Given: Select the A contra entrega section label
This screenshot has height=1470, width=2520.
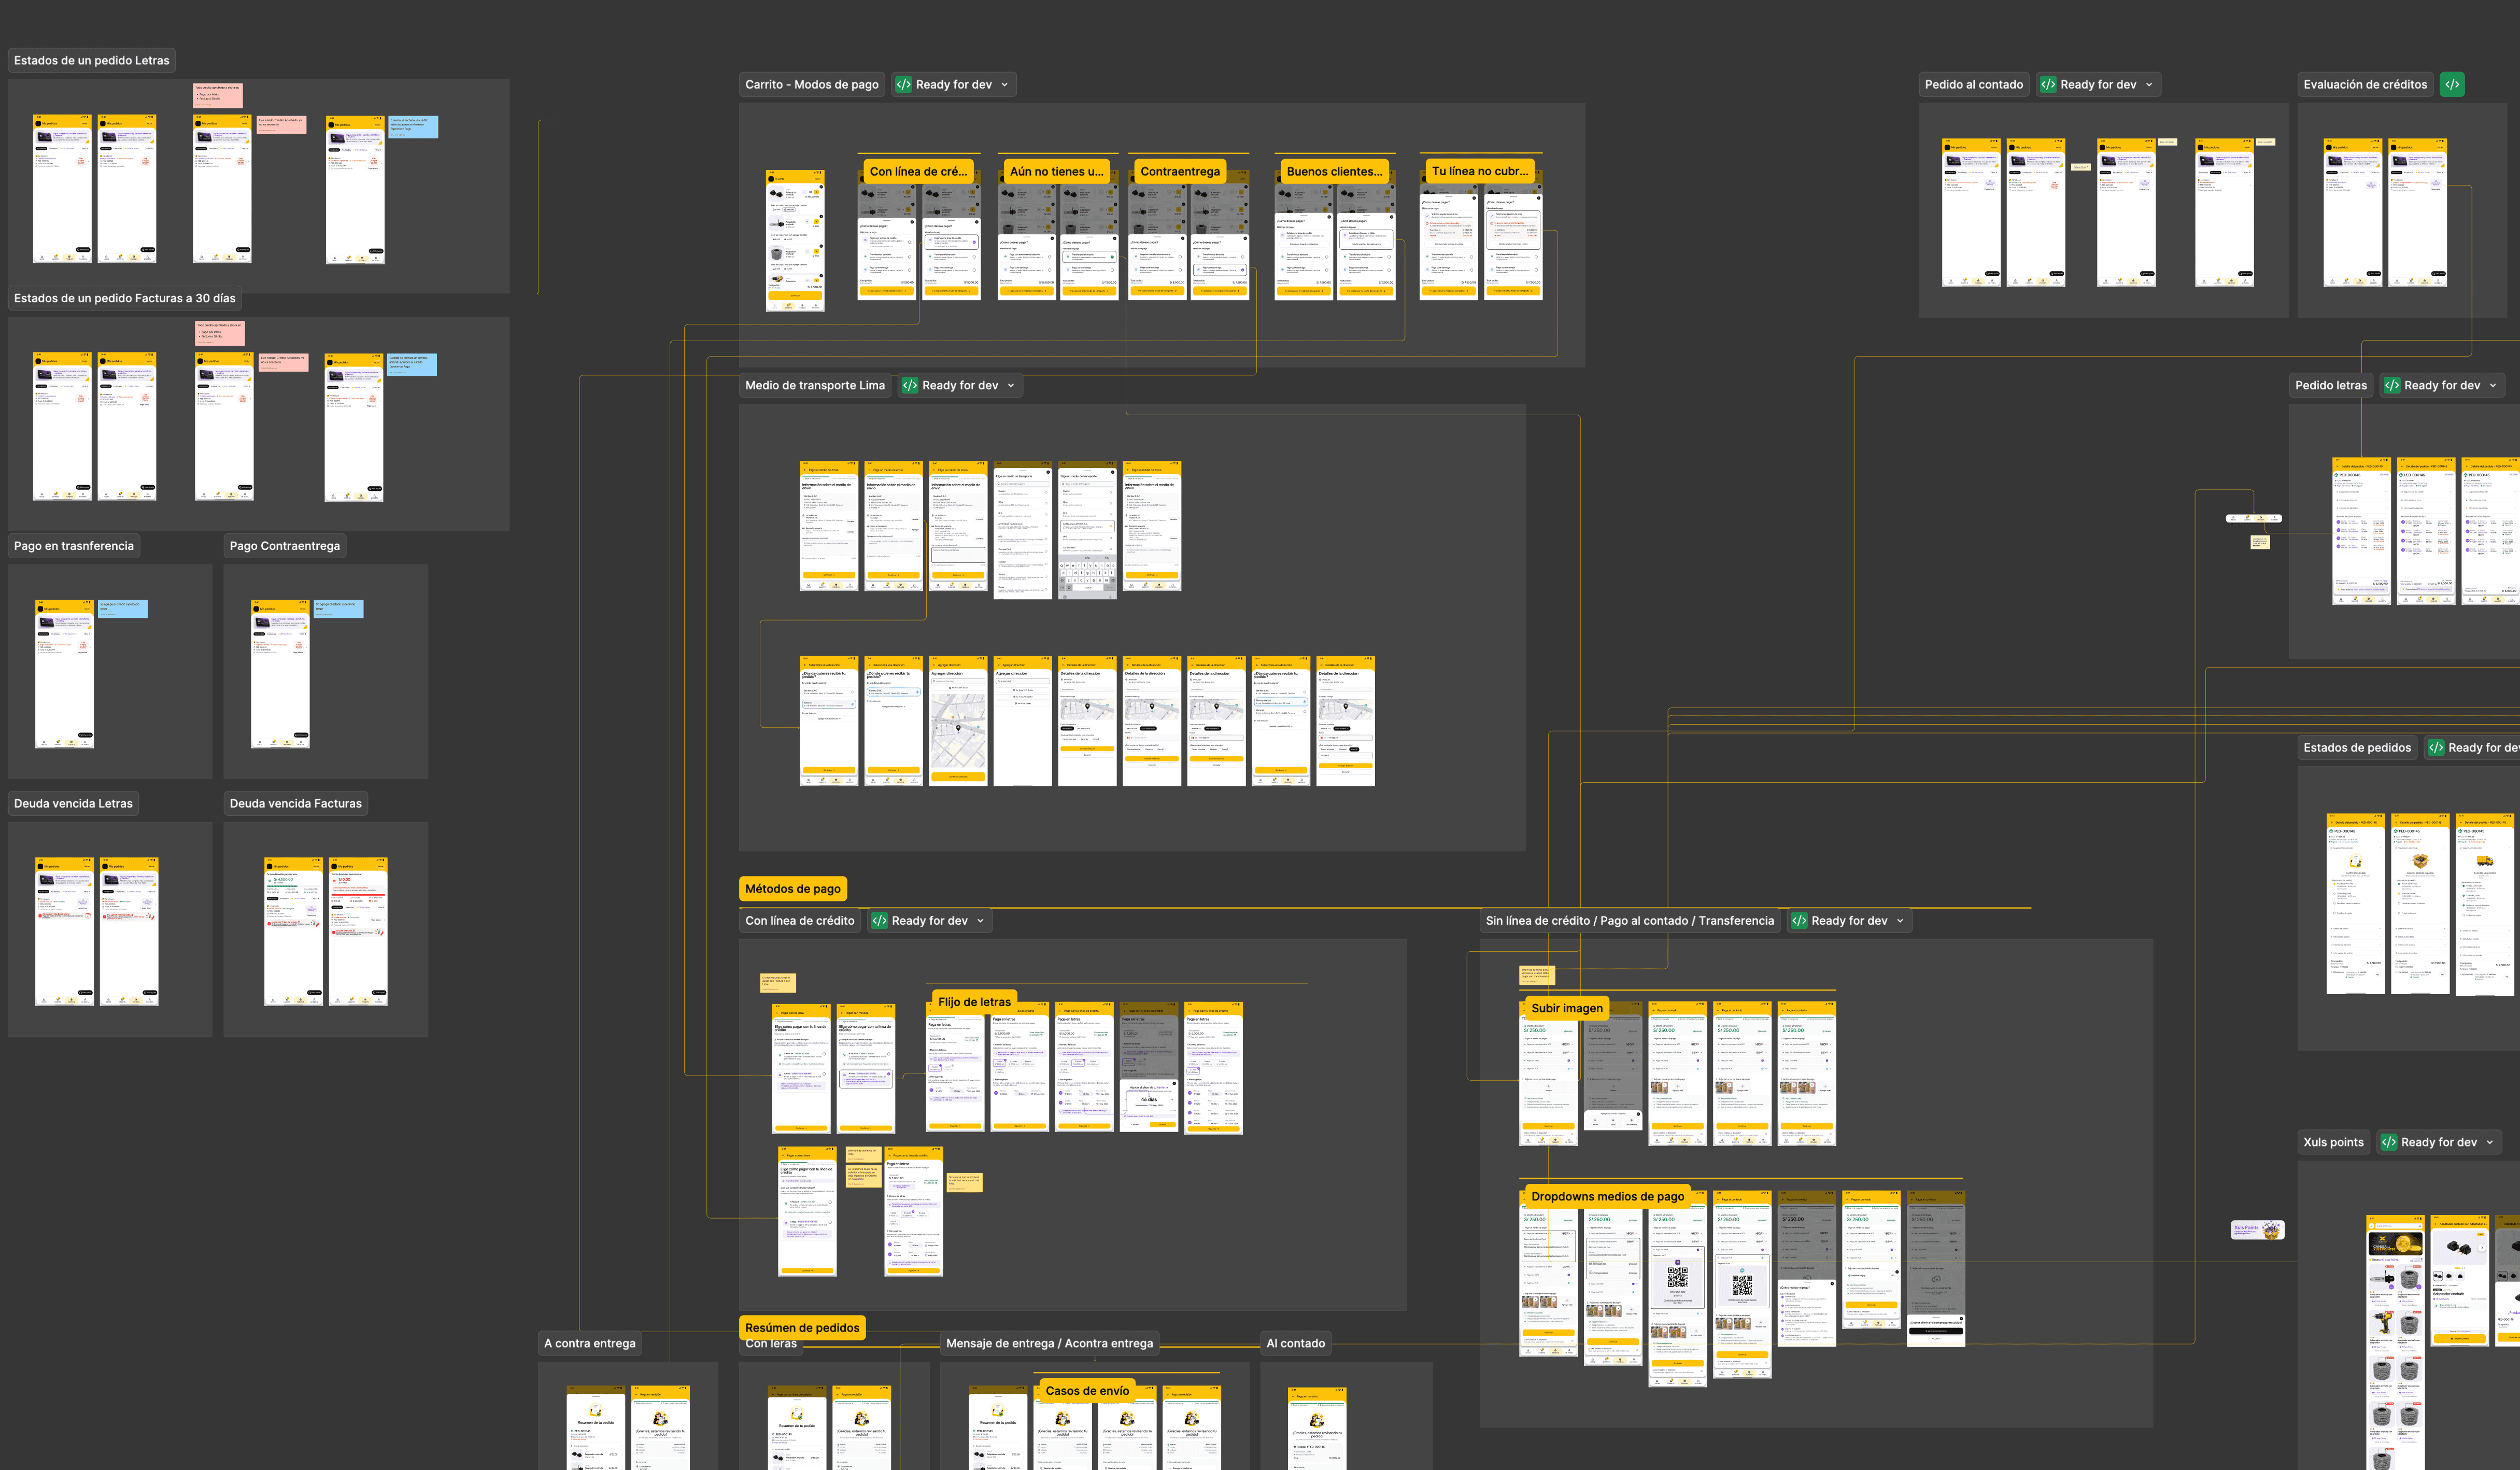Looking at the screenshot, I should pyautogui.click(x=590, y=1344).
